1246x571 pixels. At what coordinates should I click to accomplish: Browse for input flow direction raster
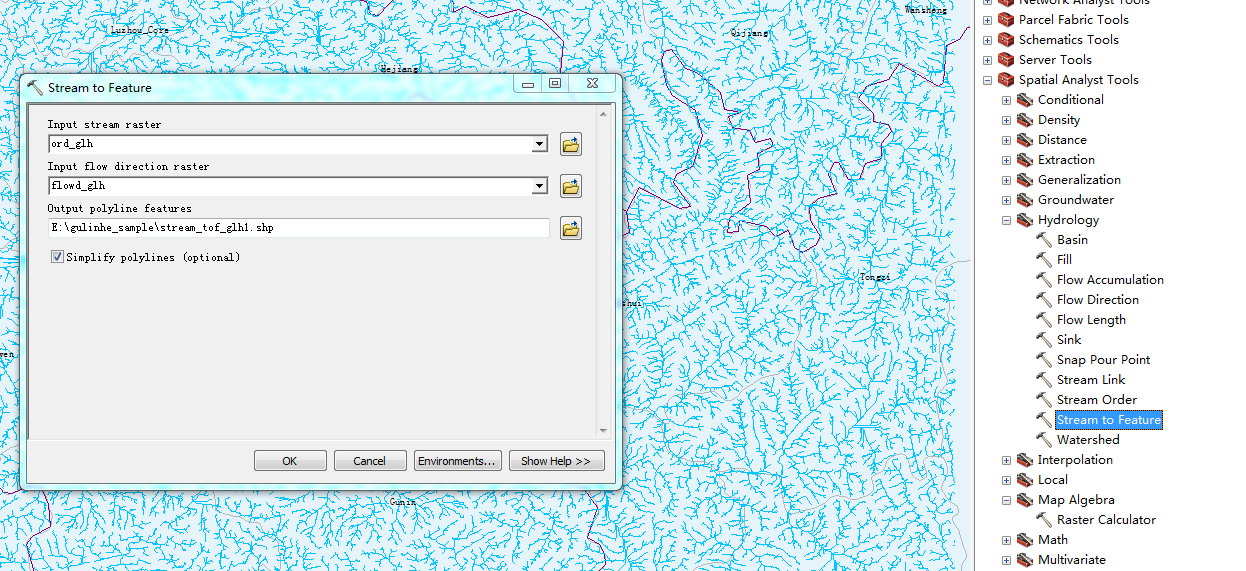click(571, 186)
